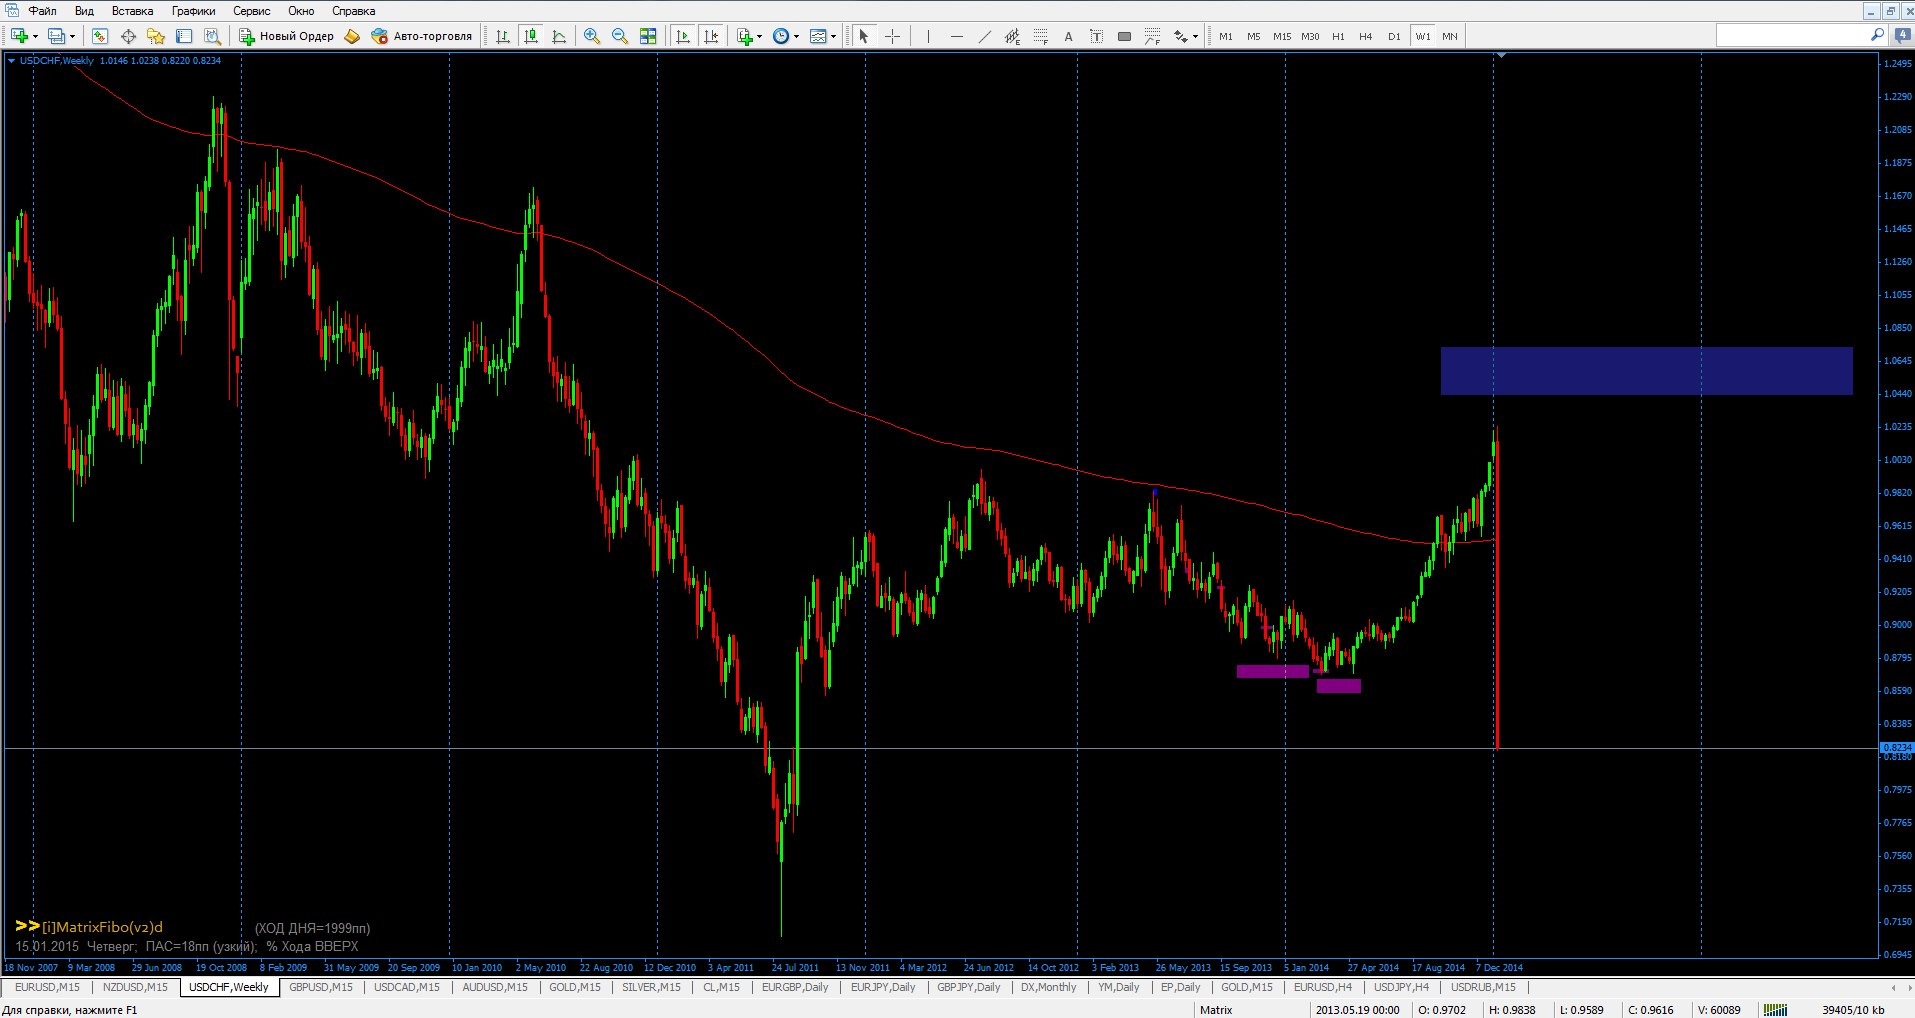This screenshot has width=1915, height=1018.
Task: Switch chart to line chart mode
Action: point(559,36)
